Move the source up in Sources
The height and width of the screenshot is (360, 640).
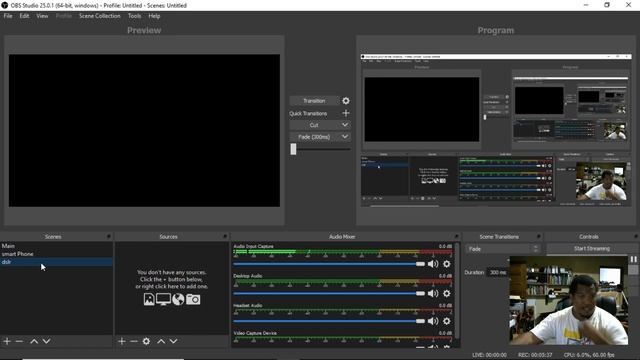(x=161, y=341)
